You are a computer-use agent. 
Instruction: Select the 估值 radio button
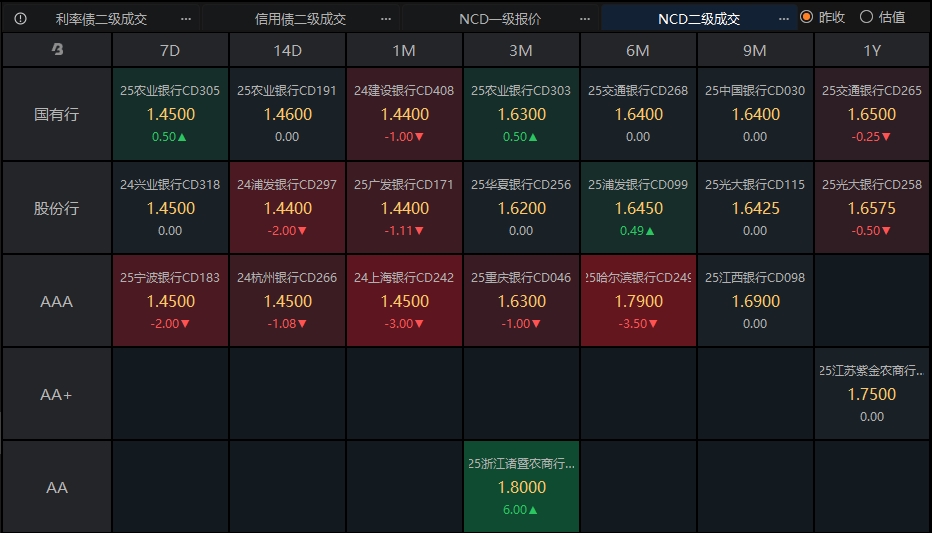click(x=867, y=17)
